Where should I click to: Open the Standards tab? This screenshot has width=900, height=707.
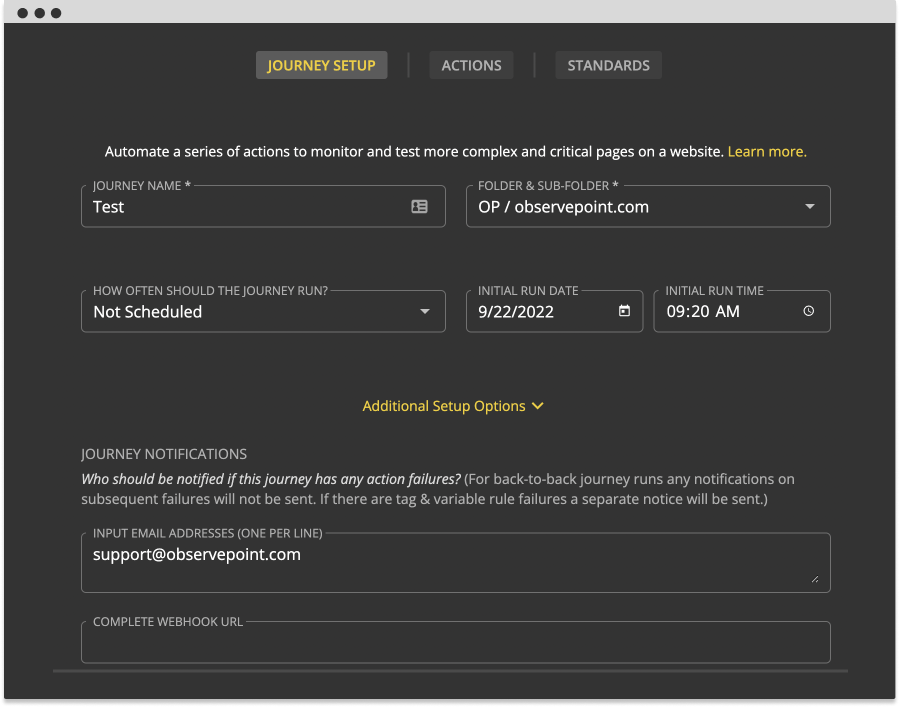point(608,65)
